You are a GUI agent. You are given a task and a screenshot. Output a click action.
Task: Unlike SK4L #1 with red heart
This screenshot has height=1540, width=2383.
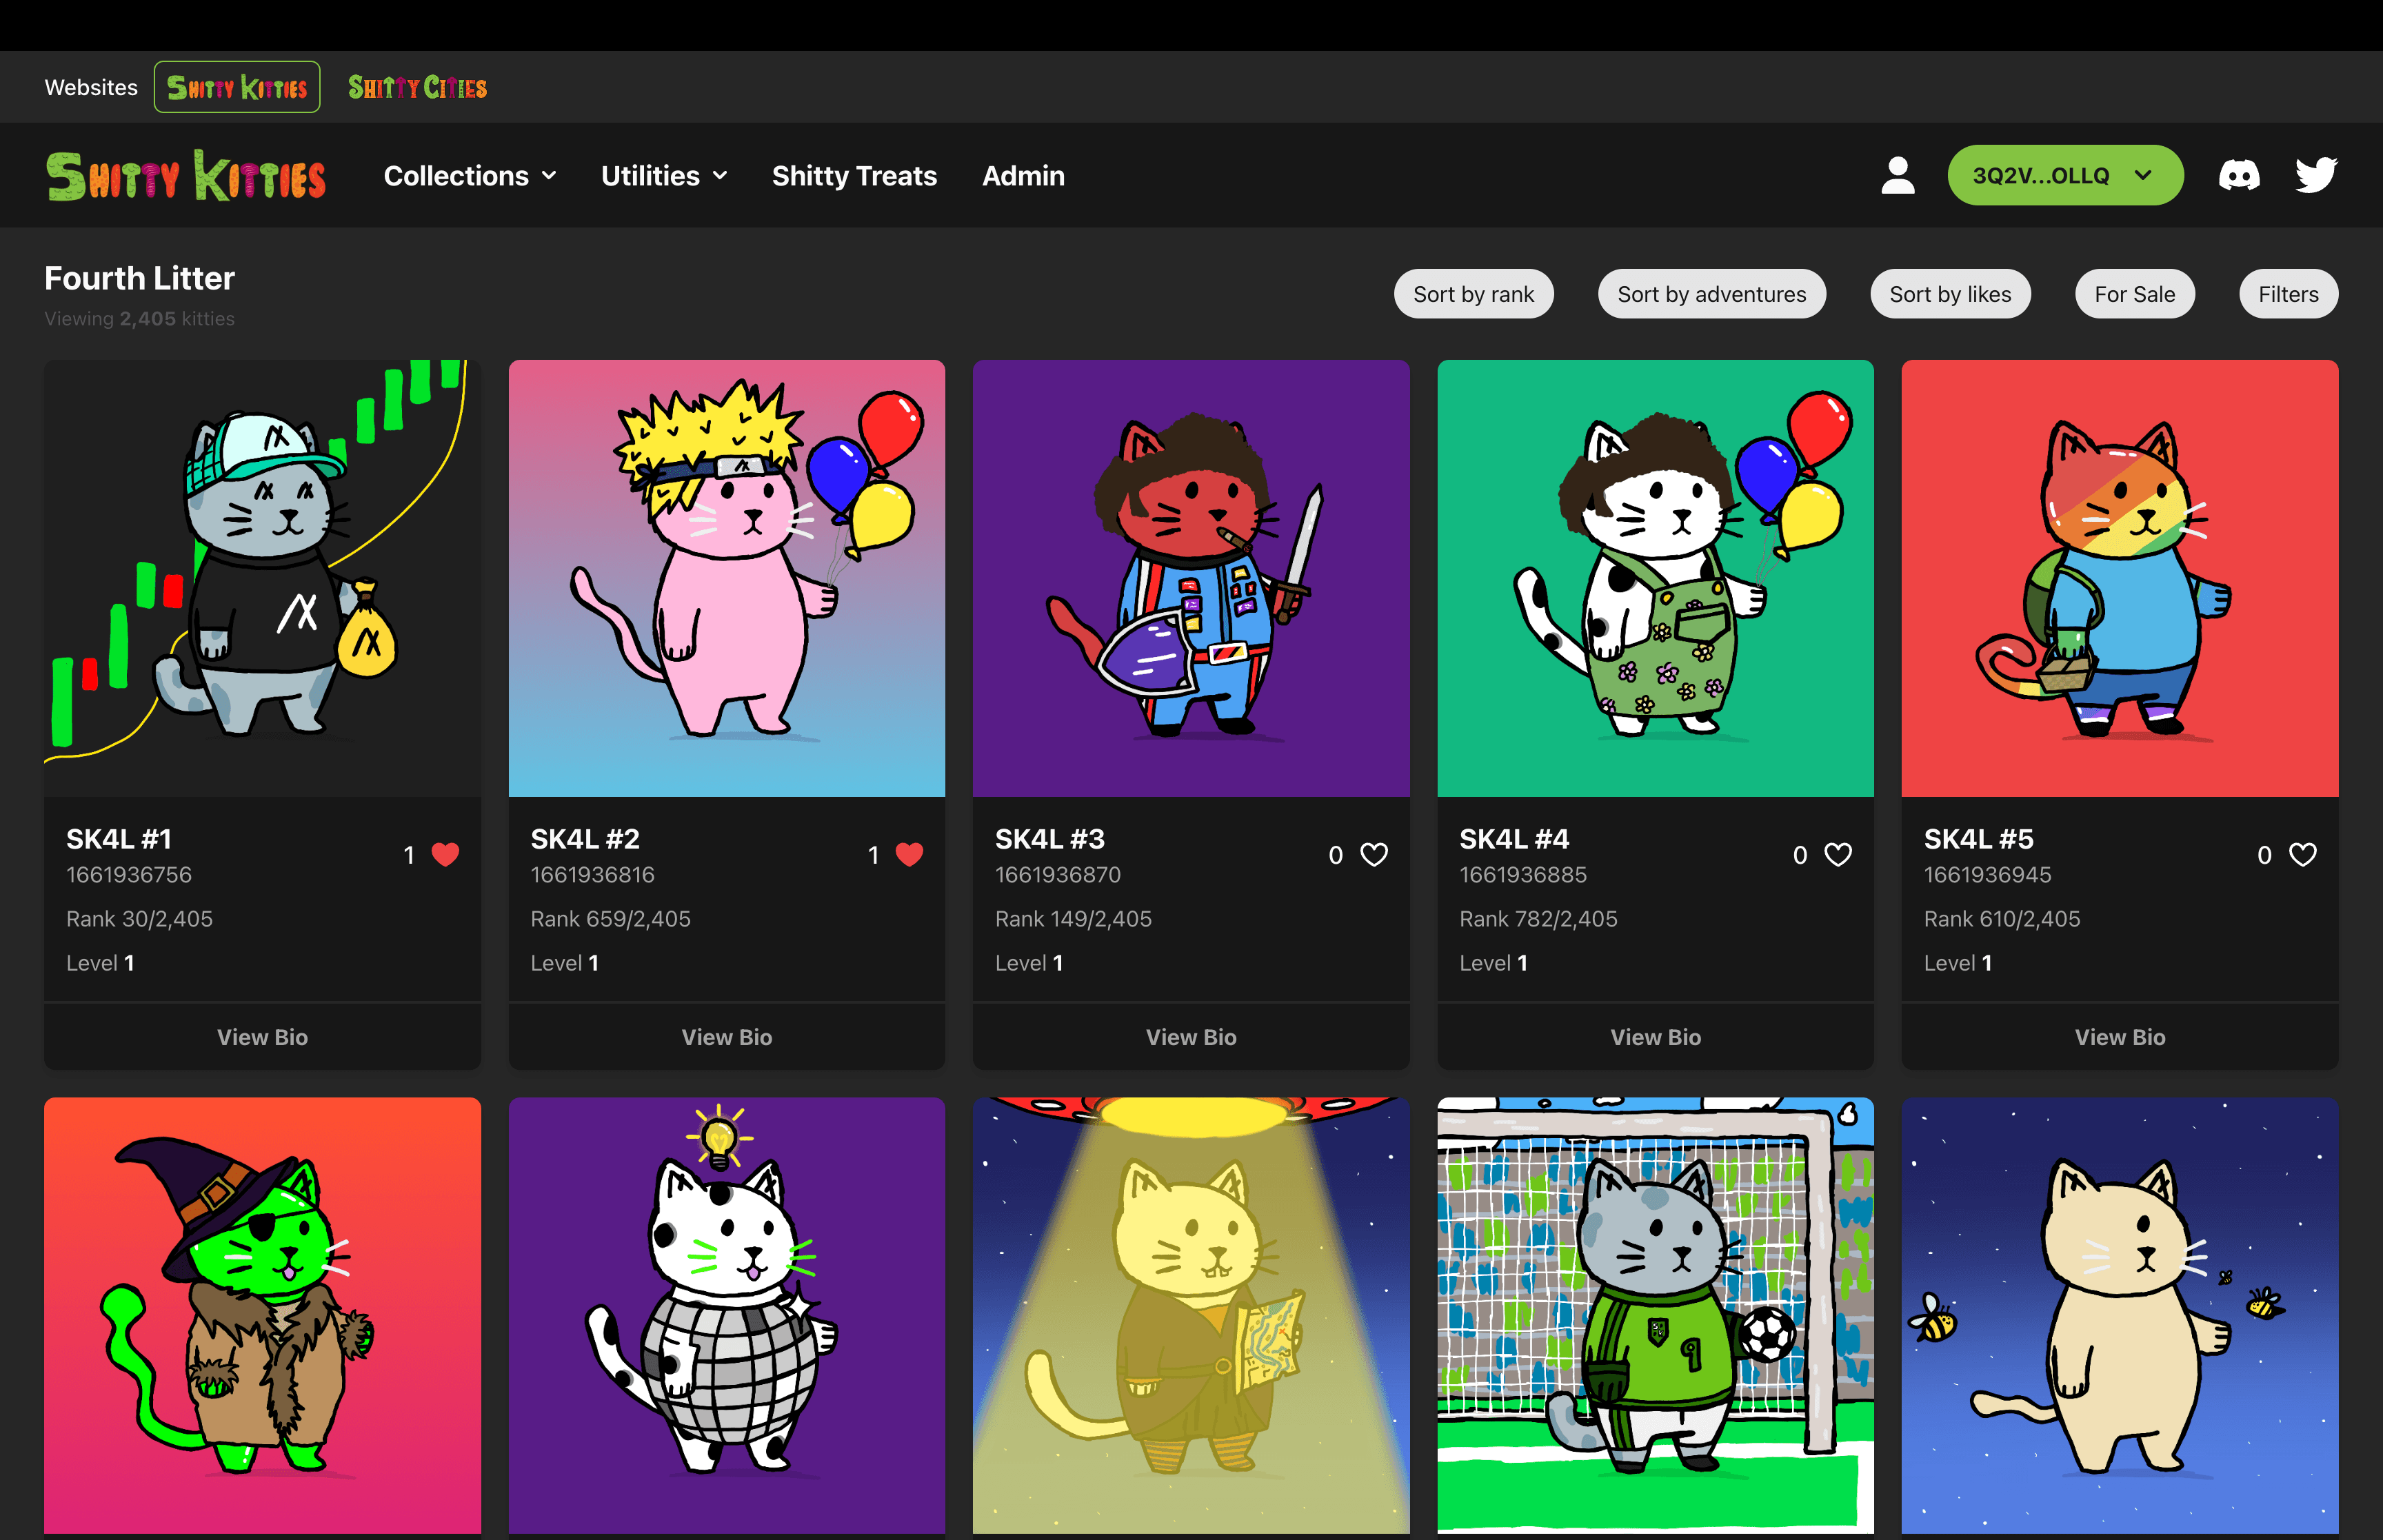pyautogui.click(x=445, y=855)
